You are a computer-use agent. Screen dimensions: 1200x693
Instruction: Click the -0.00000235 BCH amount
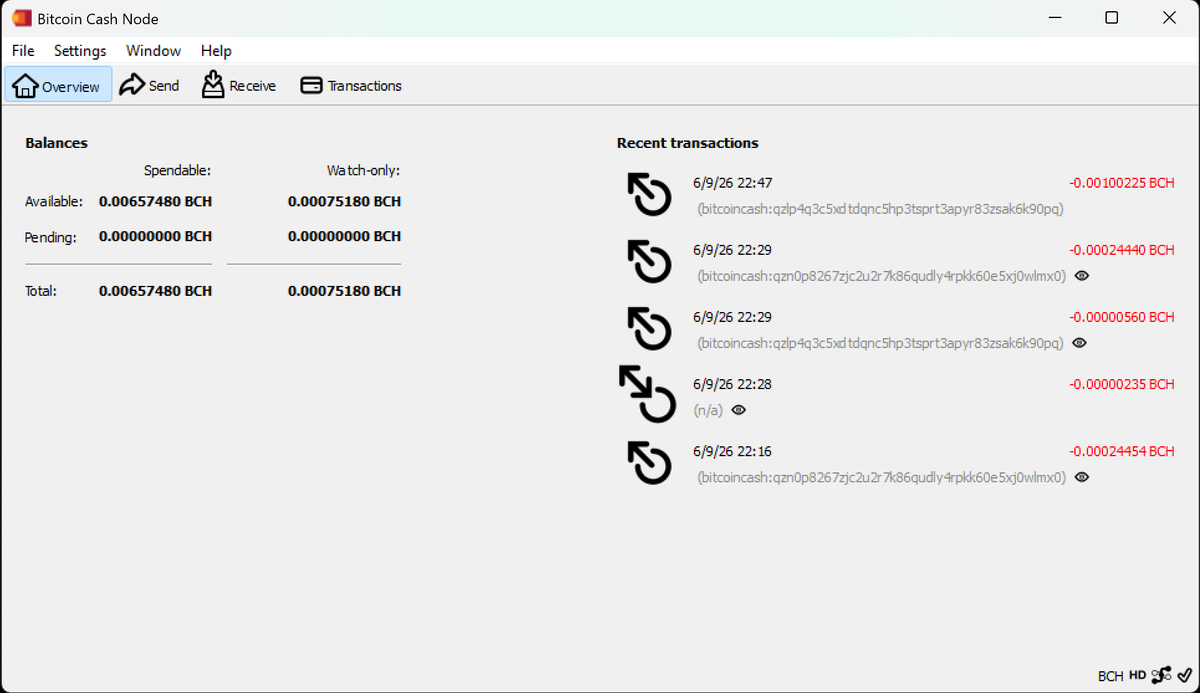[x=1121, y=384]
